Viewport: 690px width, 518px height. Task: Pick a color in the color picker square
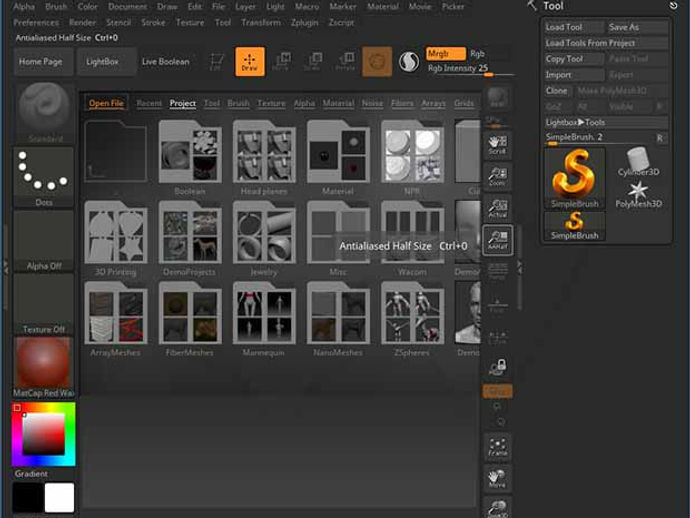pos(44,434)
